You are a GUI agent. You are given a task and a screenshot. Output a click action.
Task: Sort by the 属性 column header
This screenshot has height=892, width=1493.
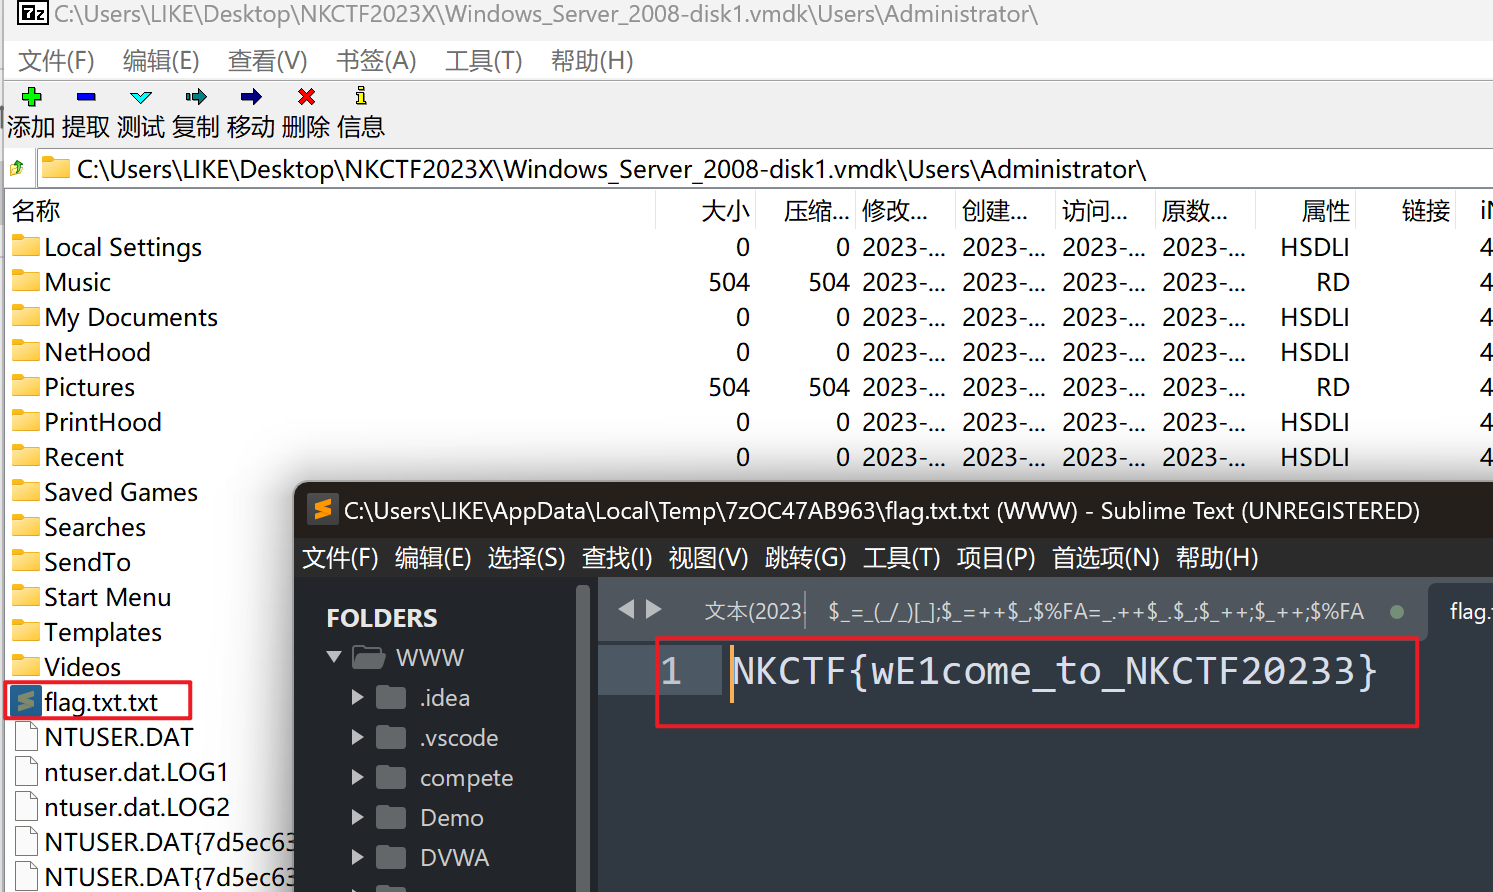tap(1325, 210)
